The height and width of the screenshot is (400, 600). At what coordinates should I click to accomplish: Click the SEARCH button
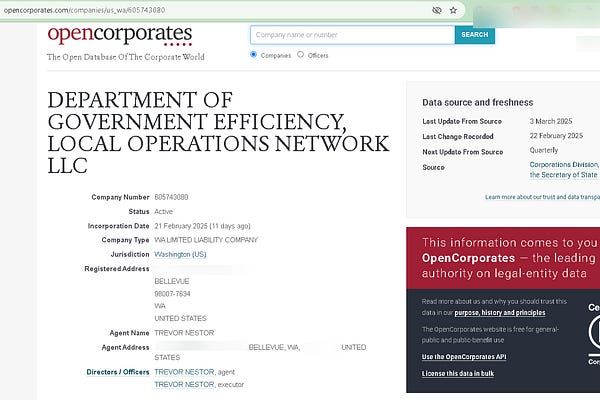[x=475, y=35]
